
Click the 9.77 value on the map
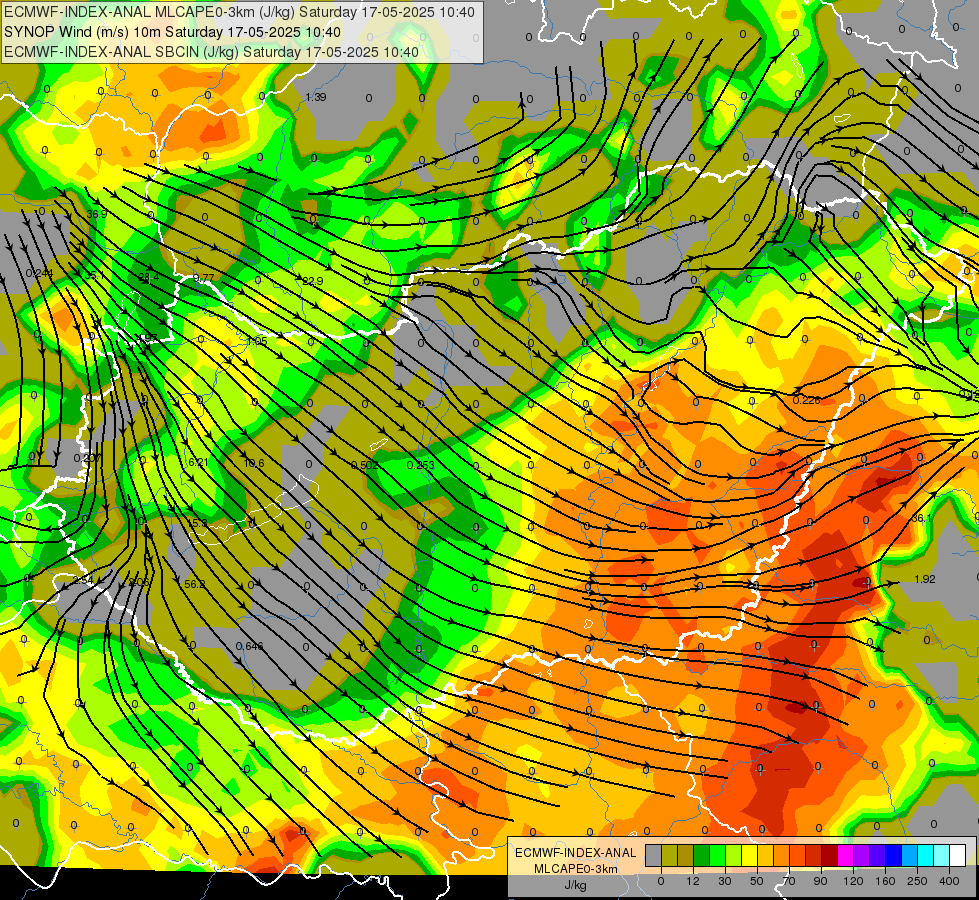click(x=204, y=278)
